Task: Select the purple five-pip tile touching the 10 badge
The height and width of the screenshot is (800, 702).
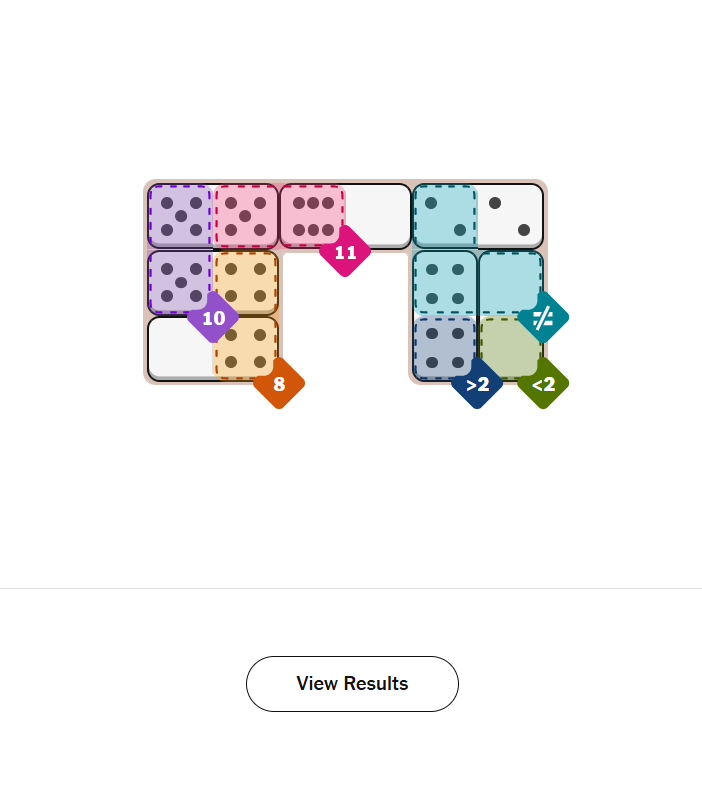Action: pyautogui.click(x=180, y=280)
